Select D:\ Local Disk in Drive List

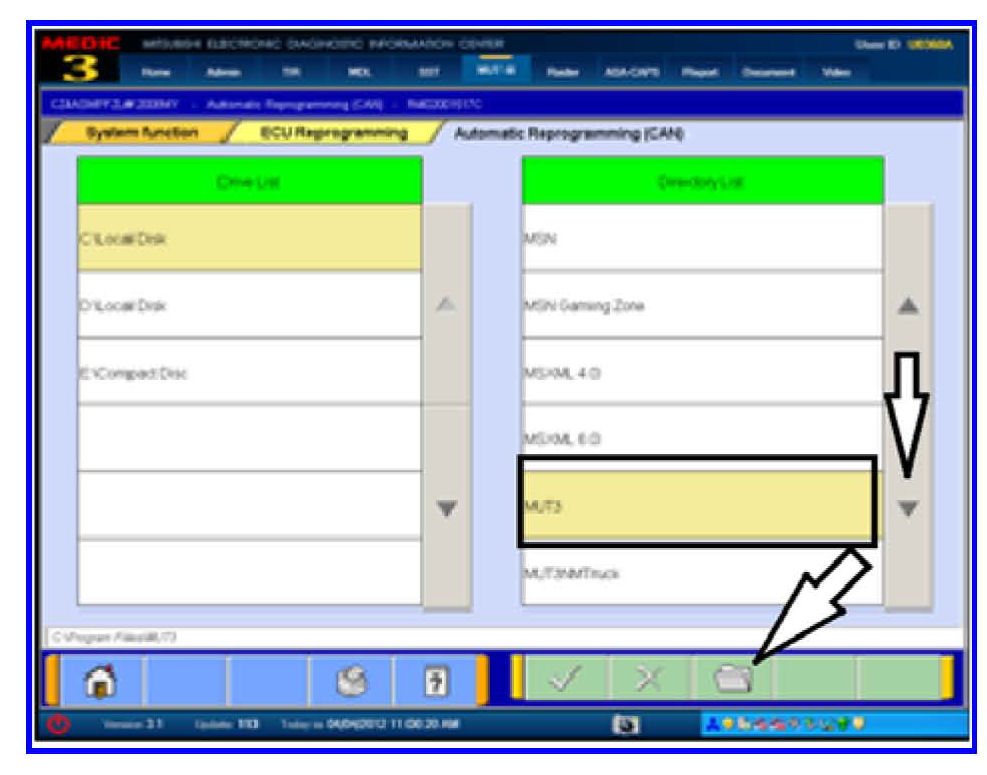249,305
